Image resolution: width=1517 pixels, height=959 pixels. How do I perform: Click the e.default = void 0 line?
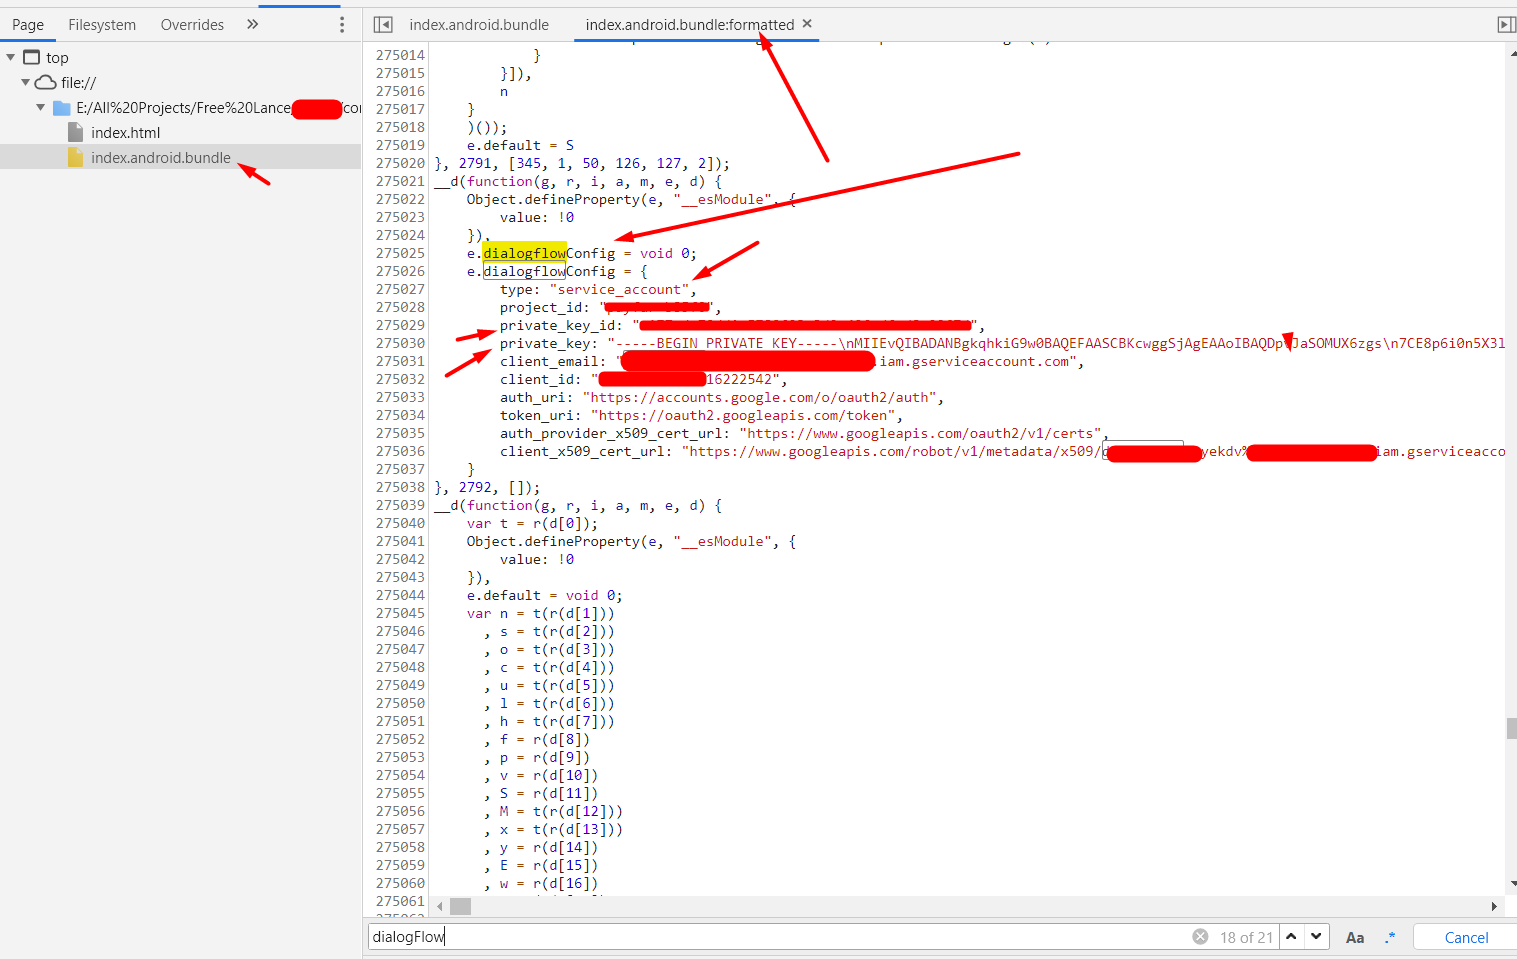(x=544, y=595)
